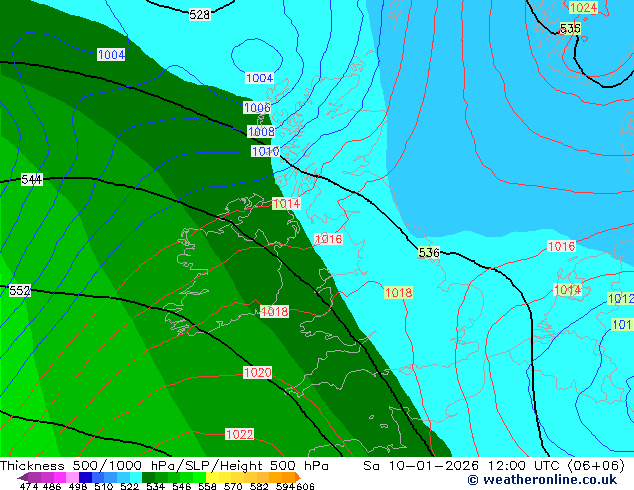Click the orange arrow end of color scale
Image resolution: width=634 pixels, height=490 pixels.
(x=297, y=477)
